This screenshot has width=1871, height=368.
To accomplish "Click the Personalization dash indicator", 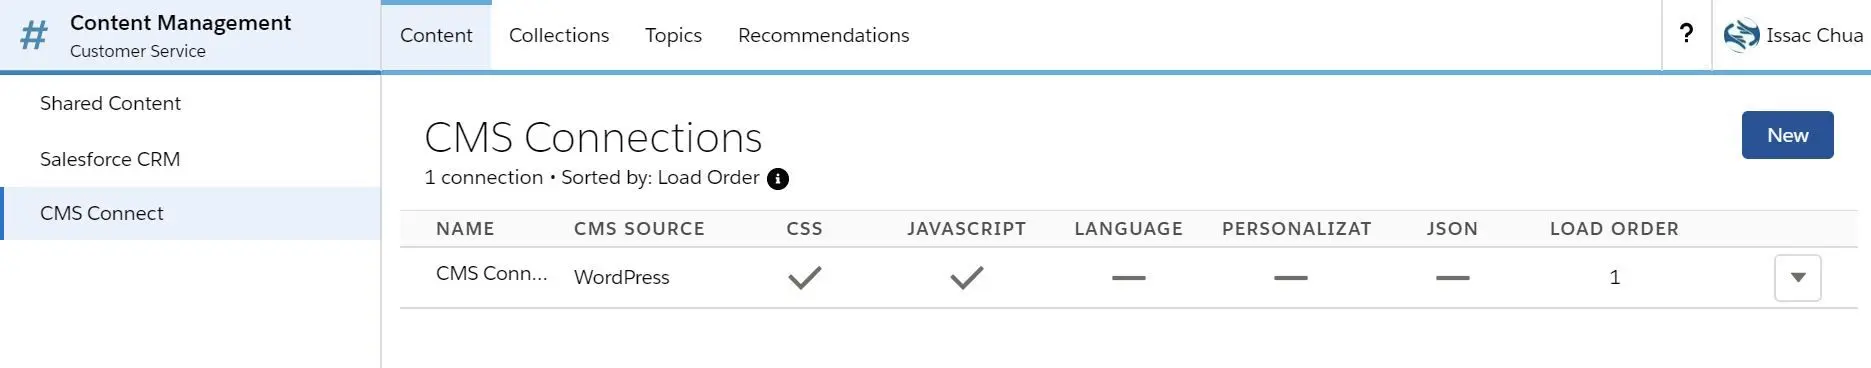I will pos(1290,278).
